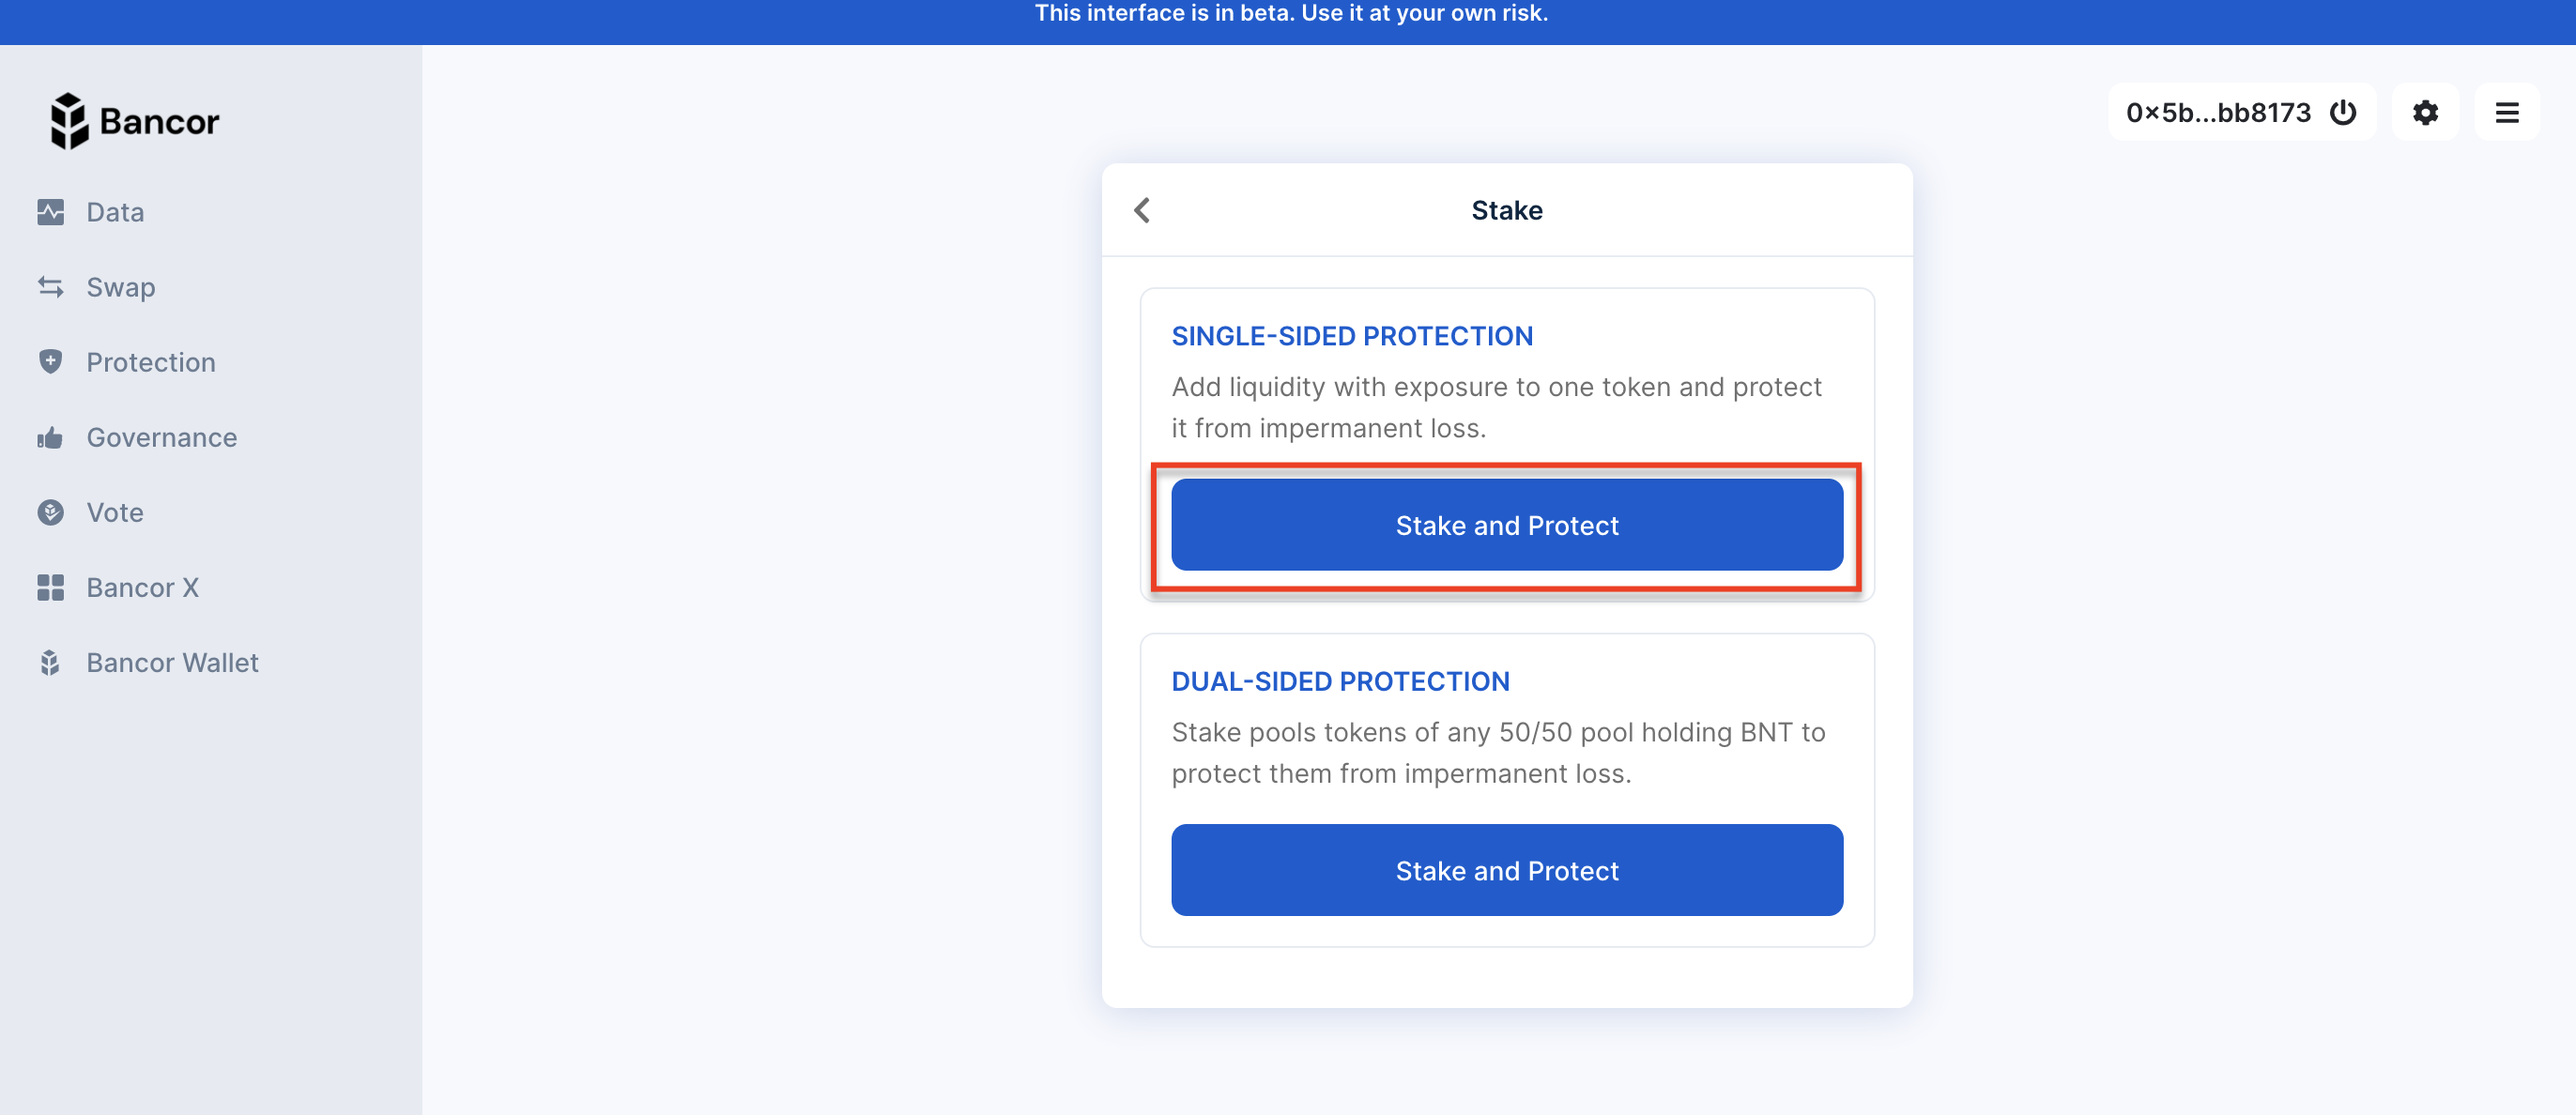Open the Swap menu item
The image size is (2576, 1115).
[121, 287]
